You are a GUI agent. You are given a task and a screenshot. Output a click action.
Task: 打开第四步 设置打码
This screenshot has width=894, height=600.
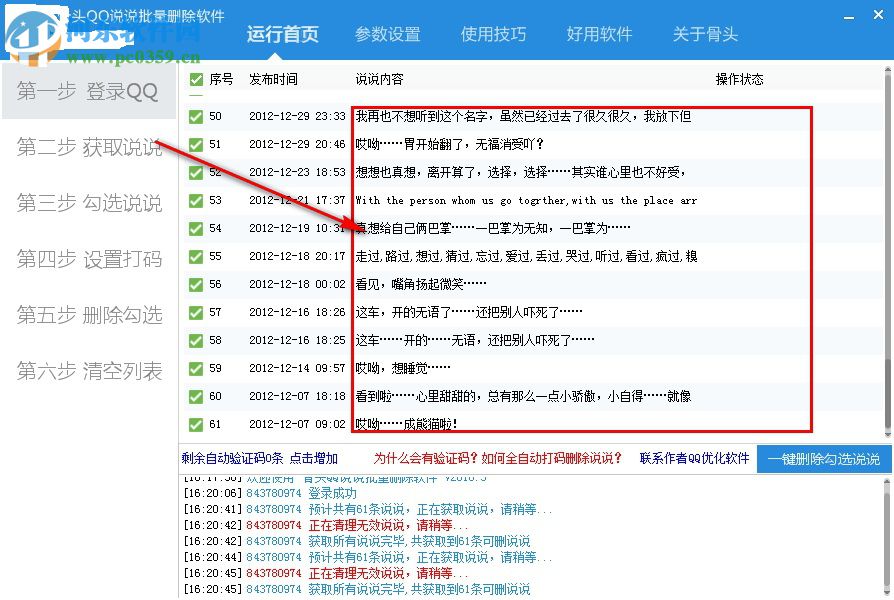coord(89,259)
